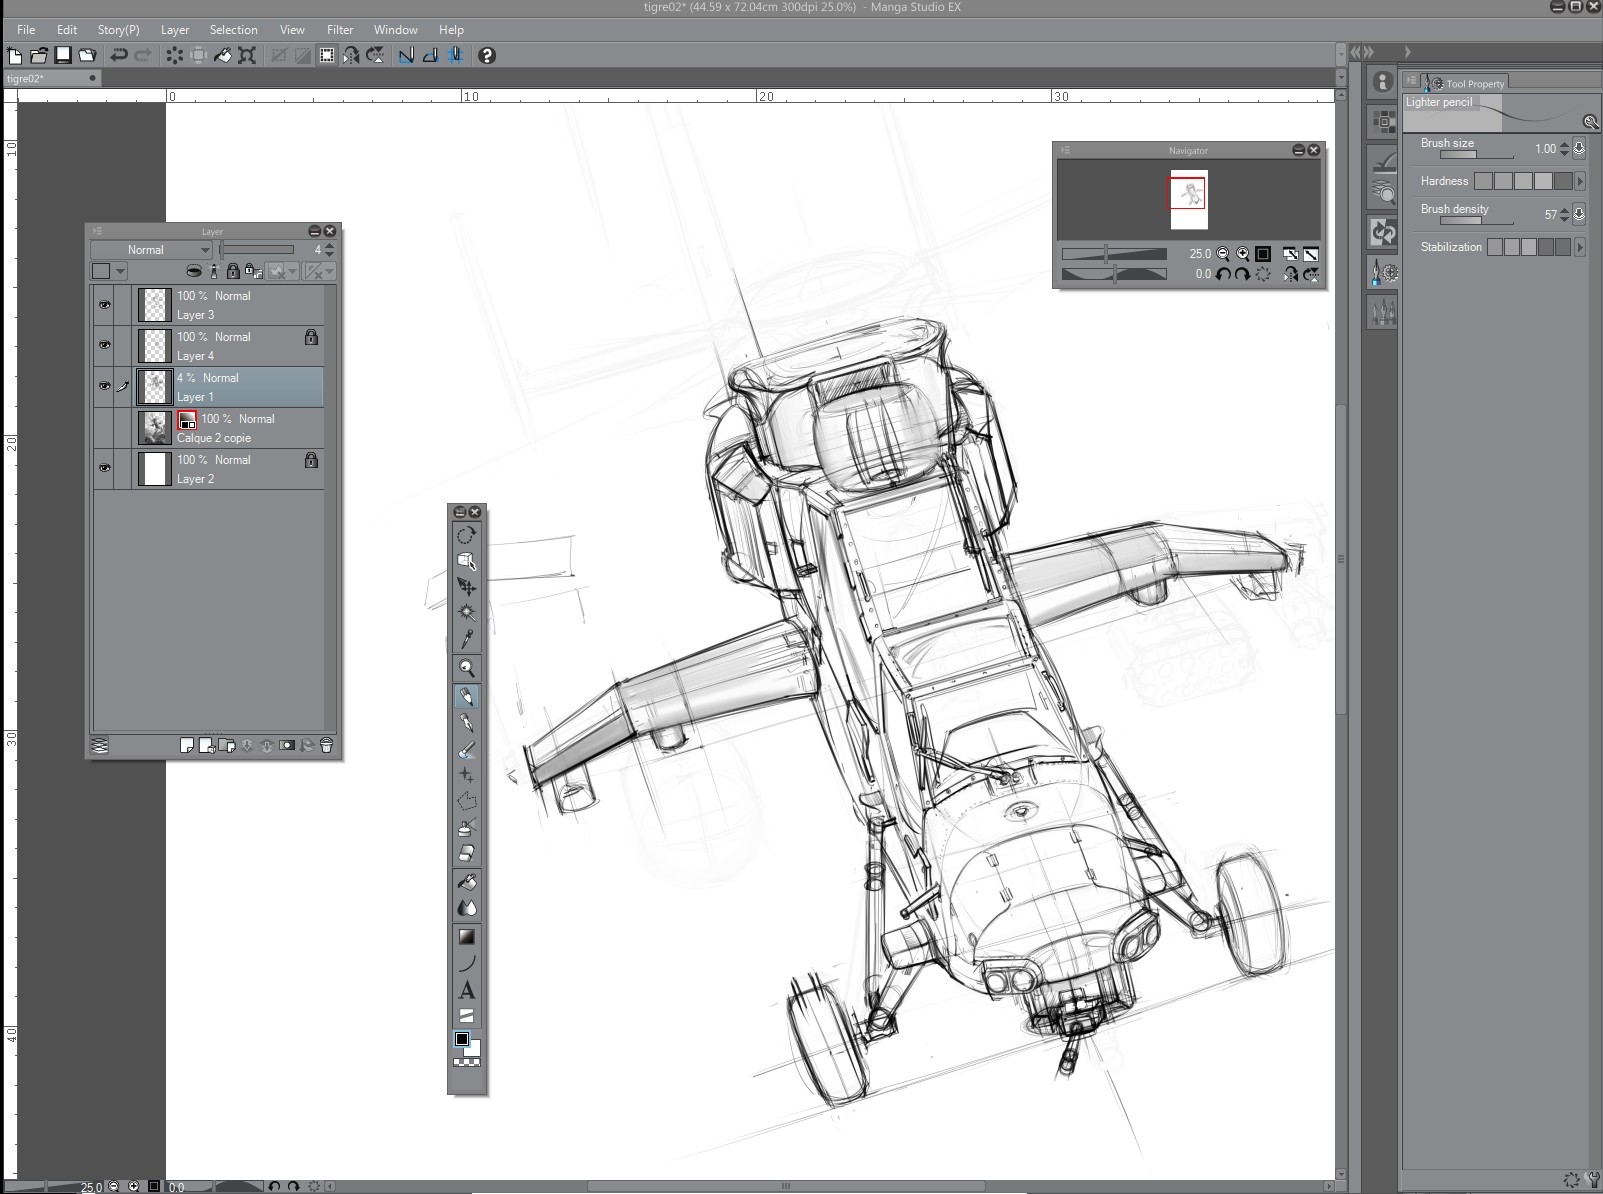Open the Sub tool detail wrench icon
1603x1194 pixels.
click(x=1590, y=122)
